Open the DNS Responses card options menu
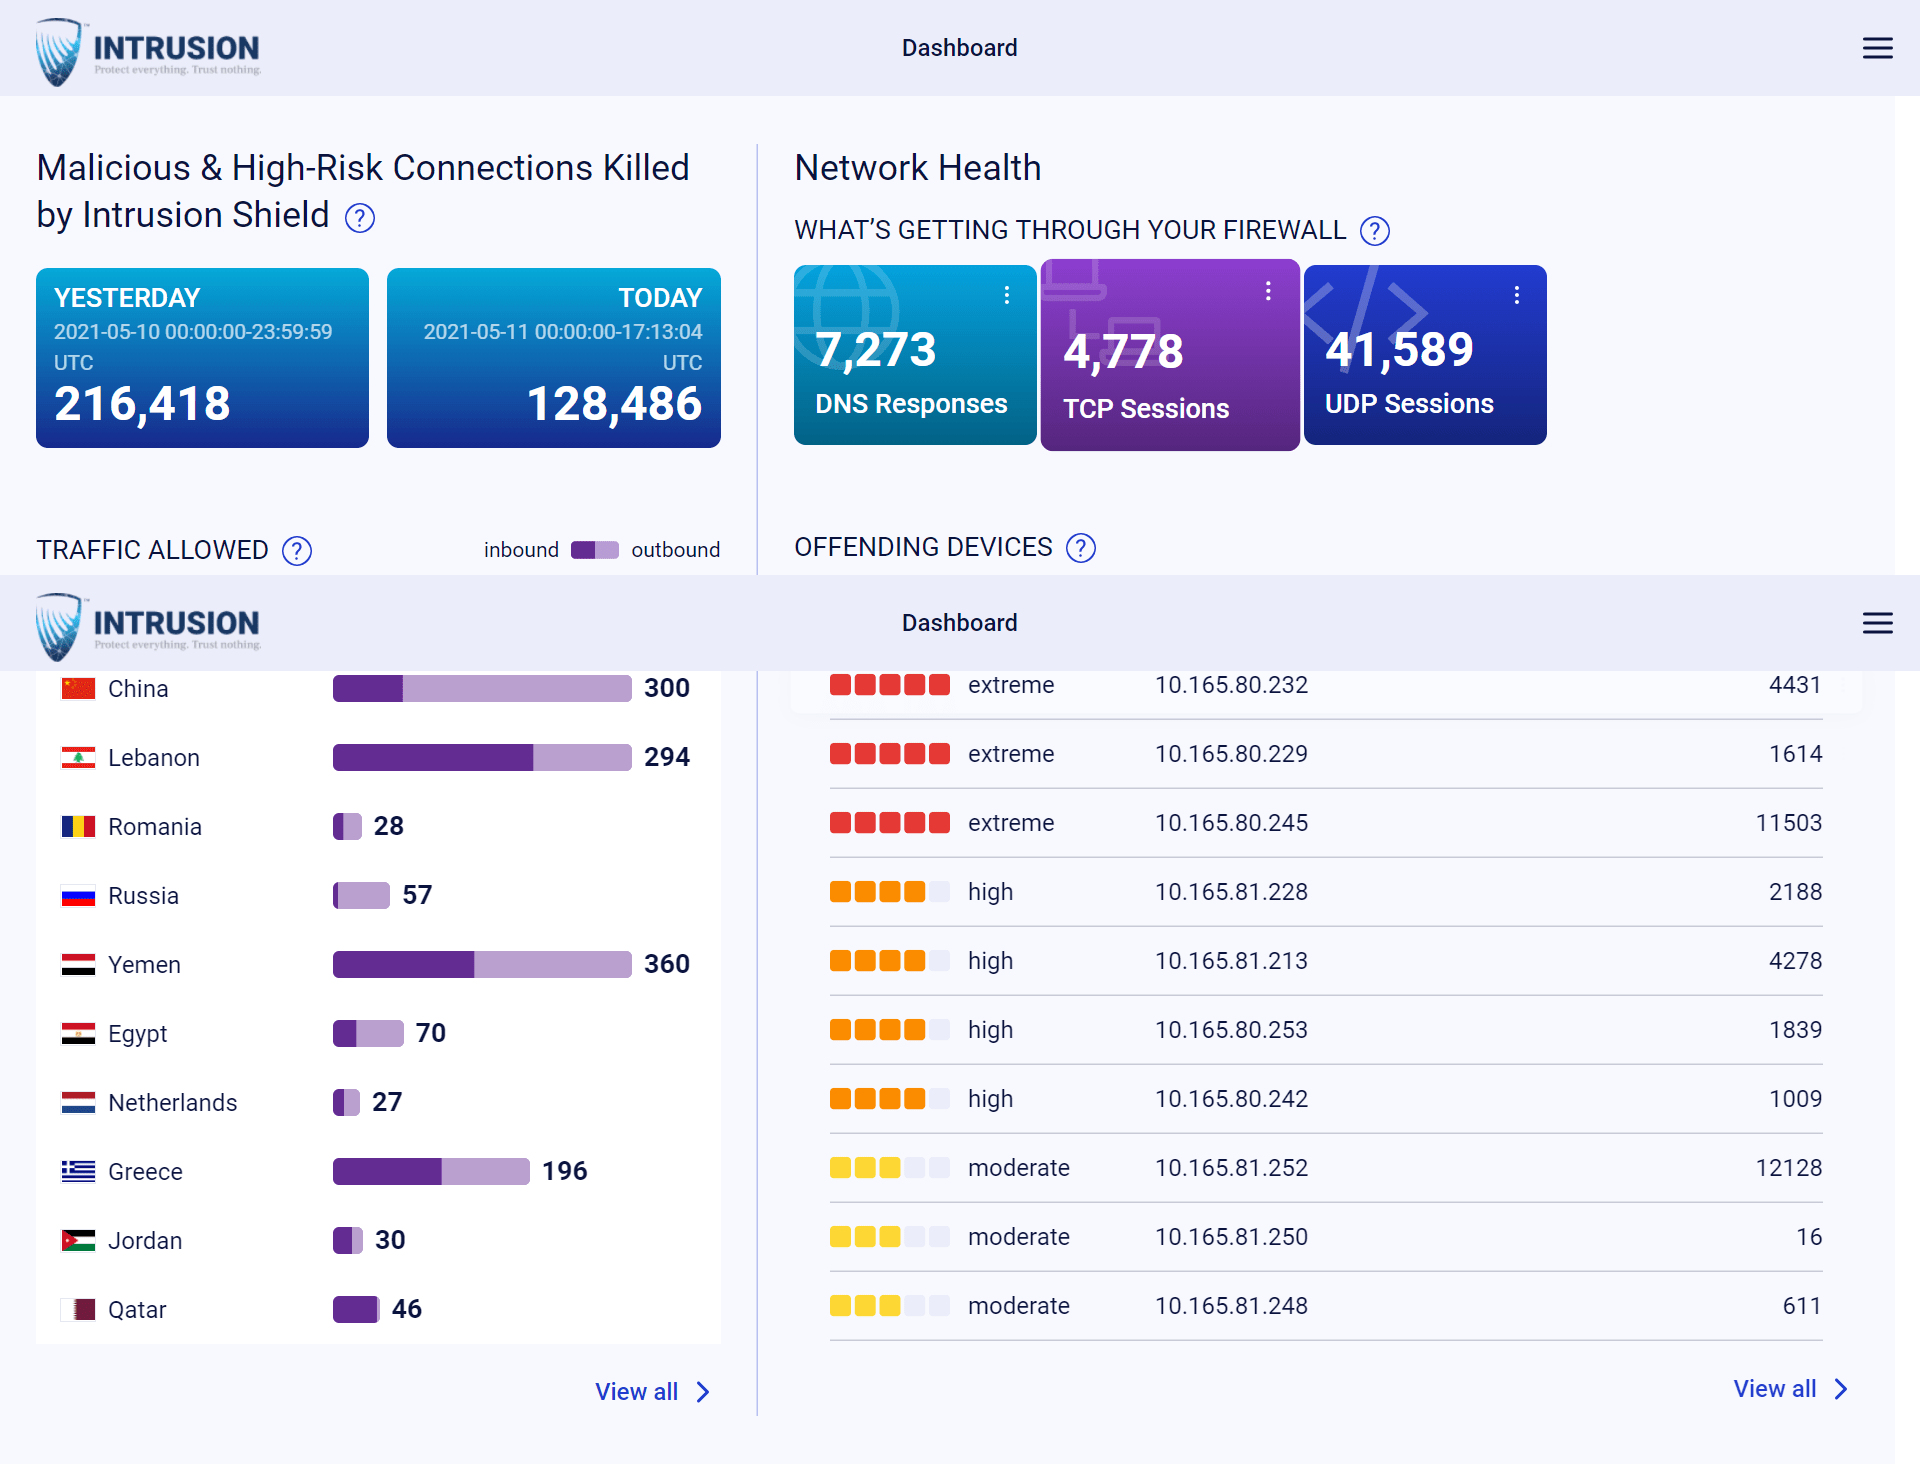The image size is (1920, 1464). point(1006,293)
